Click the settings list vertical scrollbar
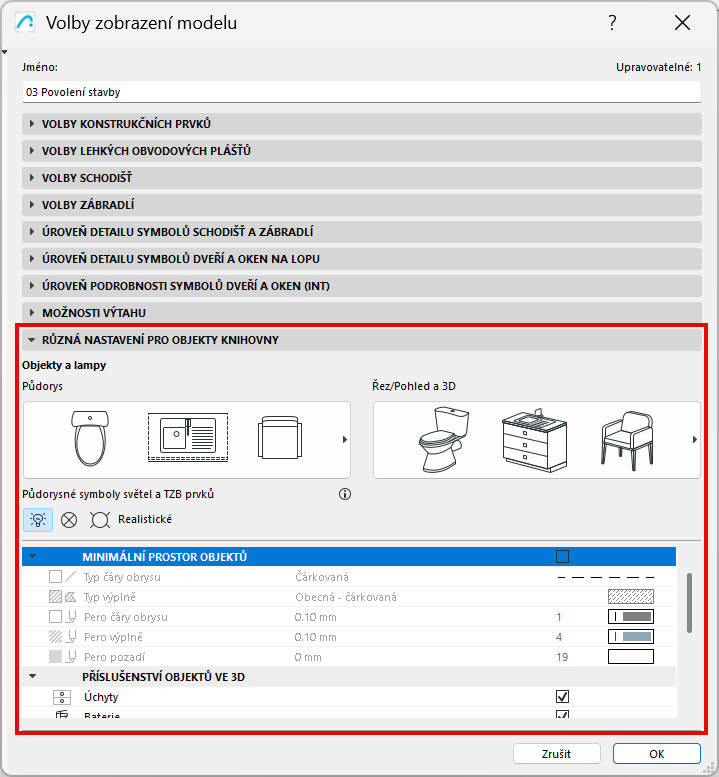This screenshot has height=777, width=719. (689, 603)
